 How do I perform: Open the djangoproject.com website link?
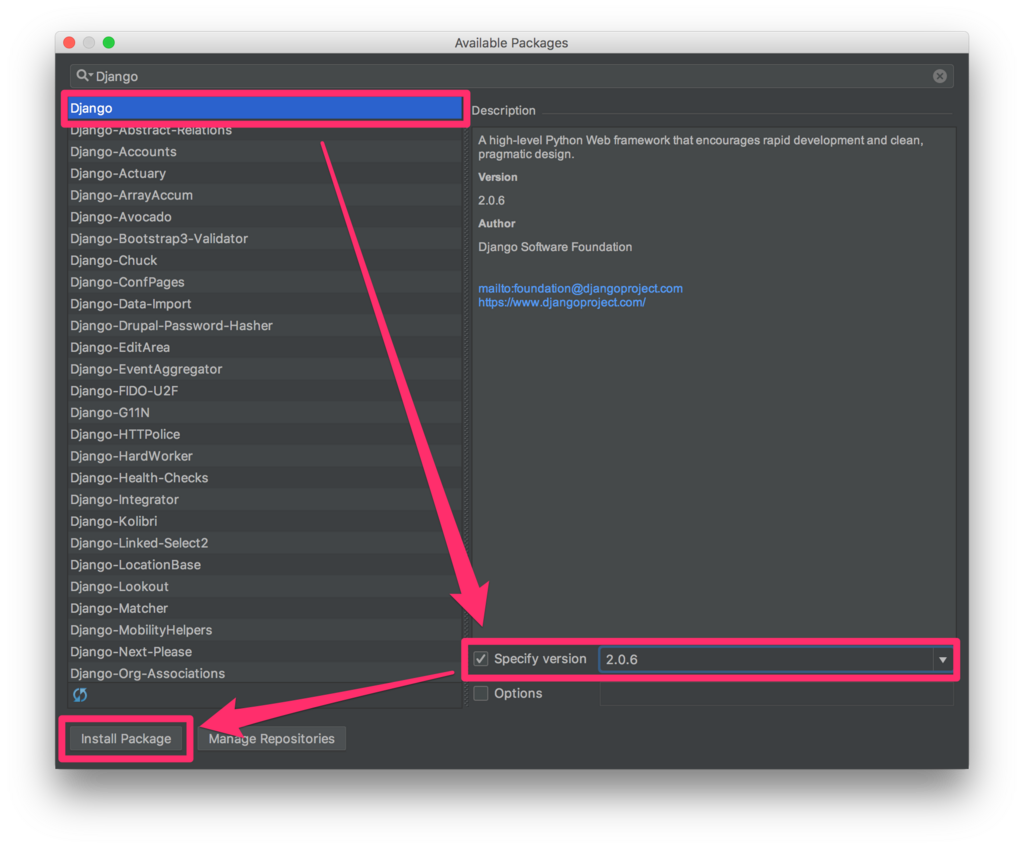pos(562,302)
